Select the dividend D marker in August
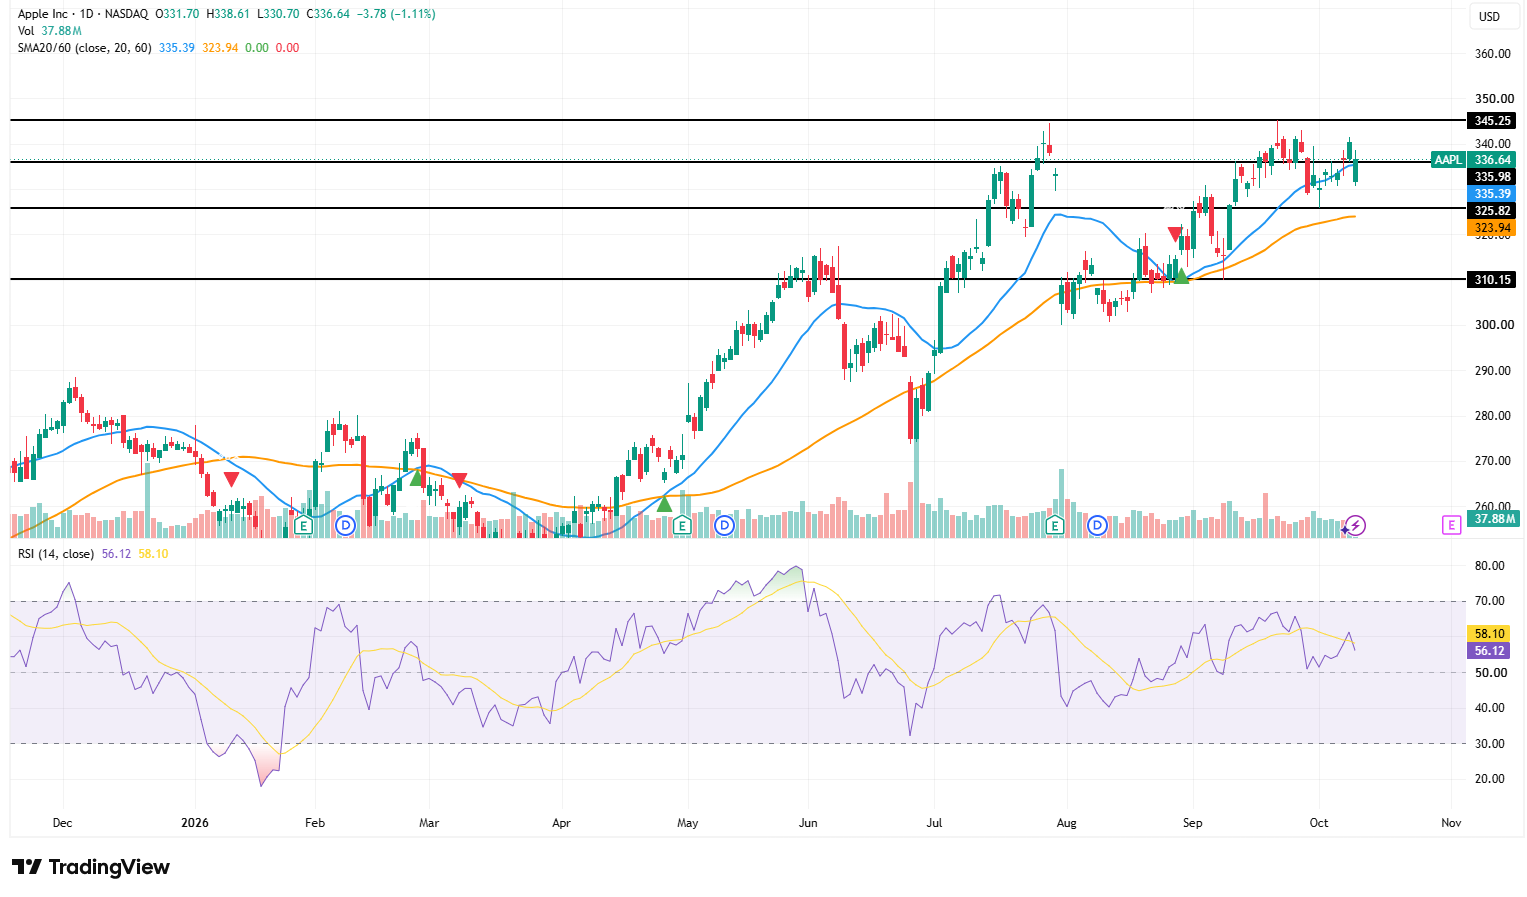1527x897 pixels. [1097, 525]
